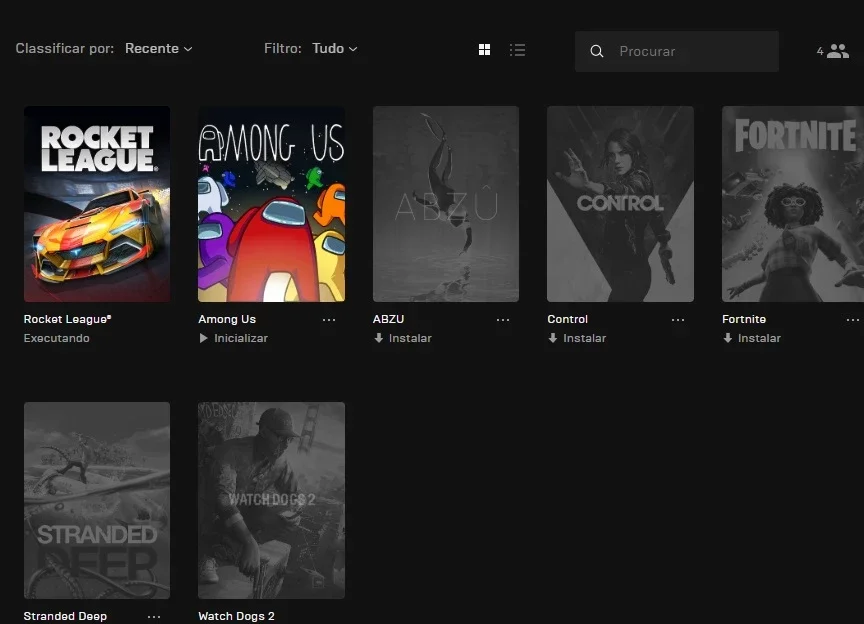Click the Rocket League title text
864x624 pixels.
(67, 319)
